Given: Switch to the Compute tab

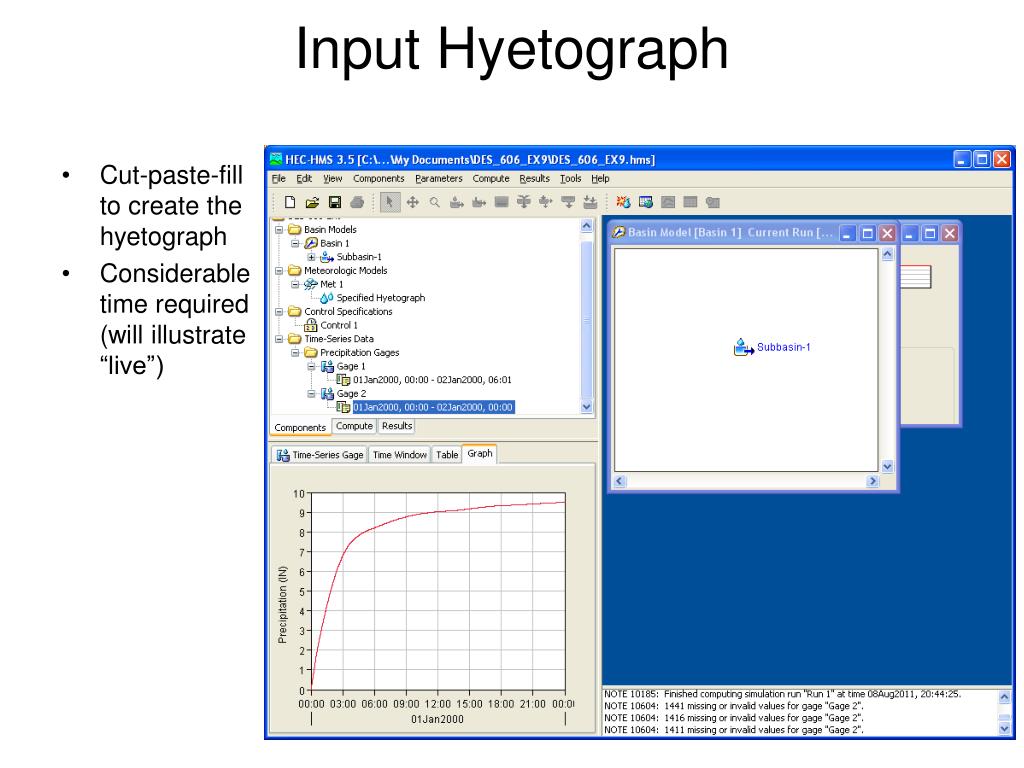Looking at the screenshot, I should (354, 426).
